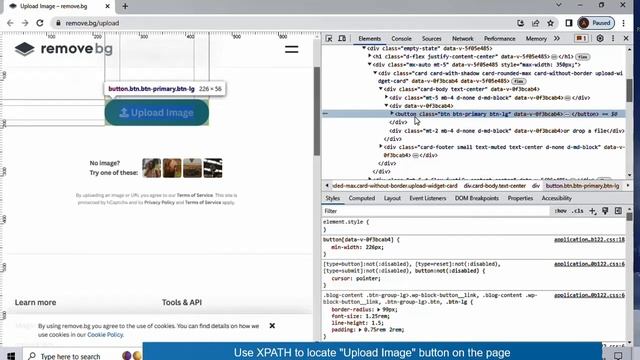
Task: Open the DevTools settings gear
Action: pos(600,38)
